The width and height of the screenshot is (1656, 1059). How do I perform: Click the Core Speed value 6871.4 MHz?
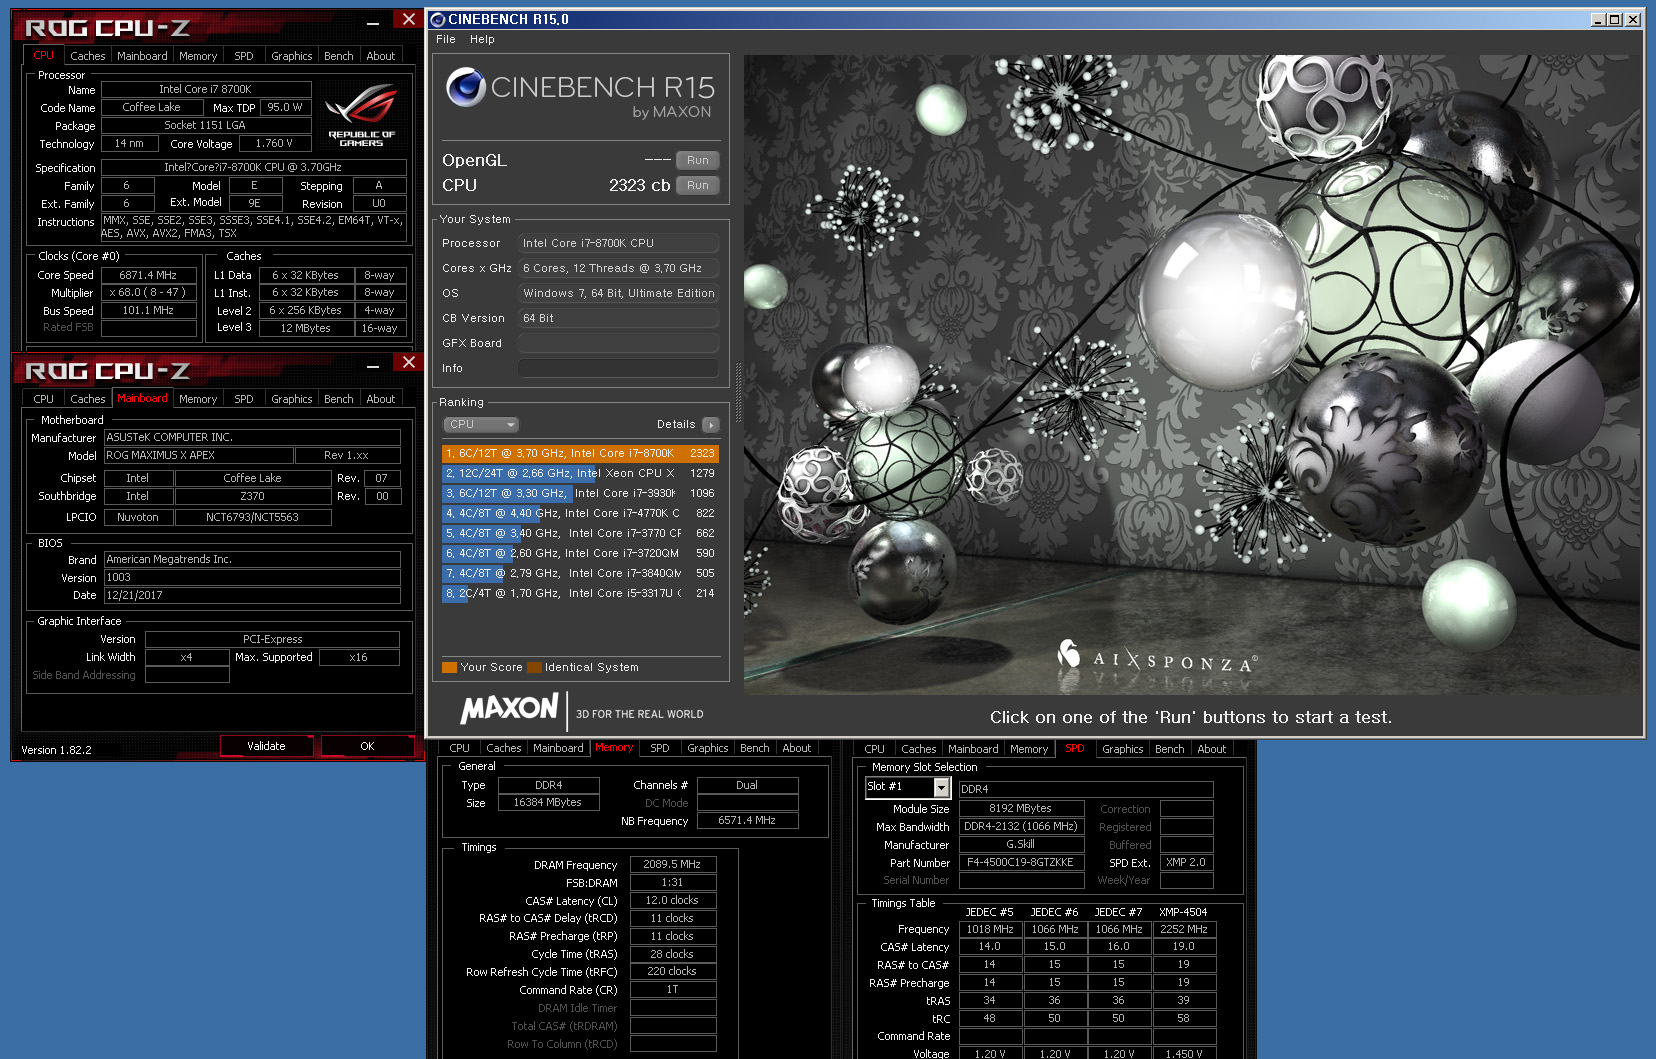[148, 275]
